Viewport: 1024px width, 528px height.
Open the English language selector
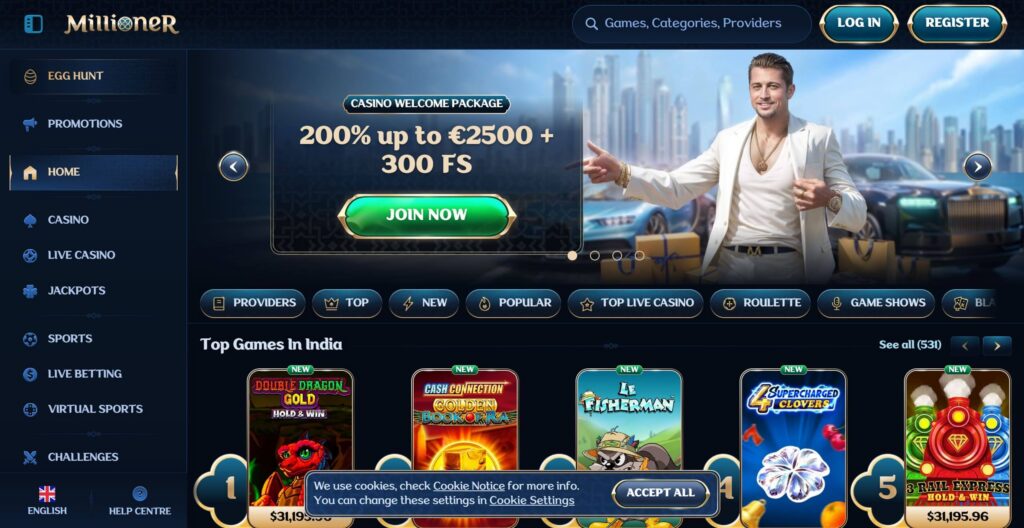pyautogui.click(x=47, y=501)
